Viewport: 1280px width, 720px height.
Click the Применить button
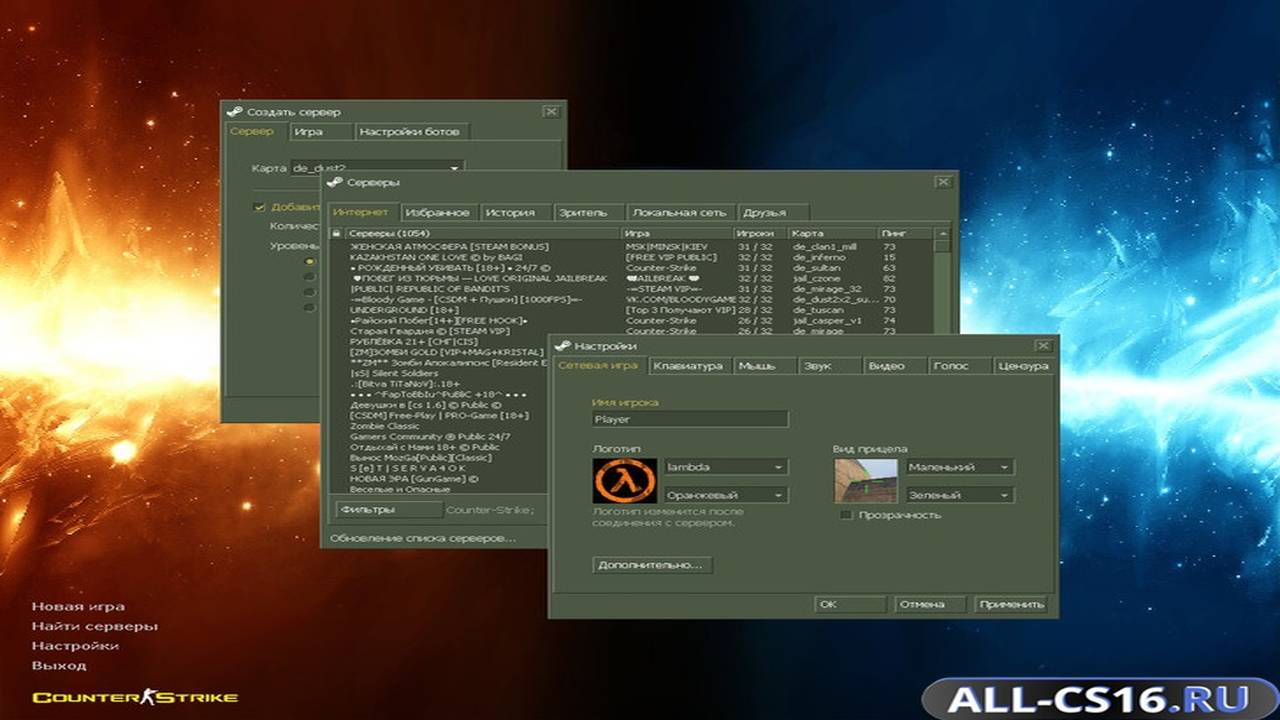tap(1011, 604)
